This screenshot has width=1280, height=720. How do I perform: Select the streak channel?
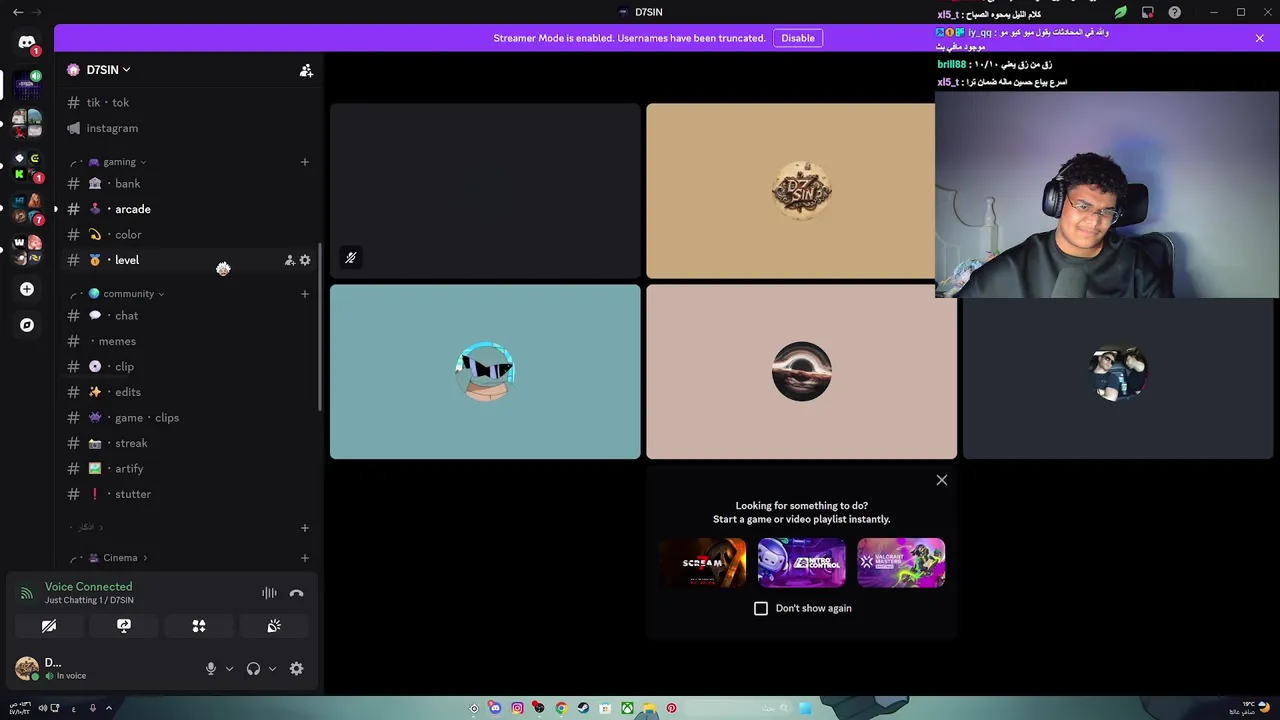[187, 443]
